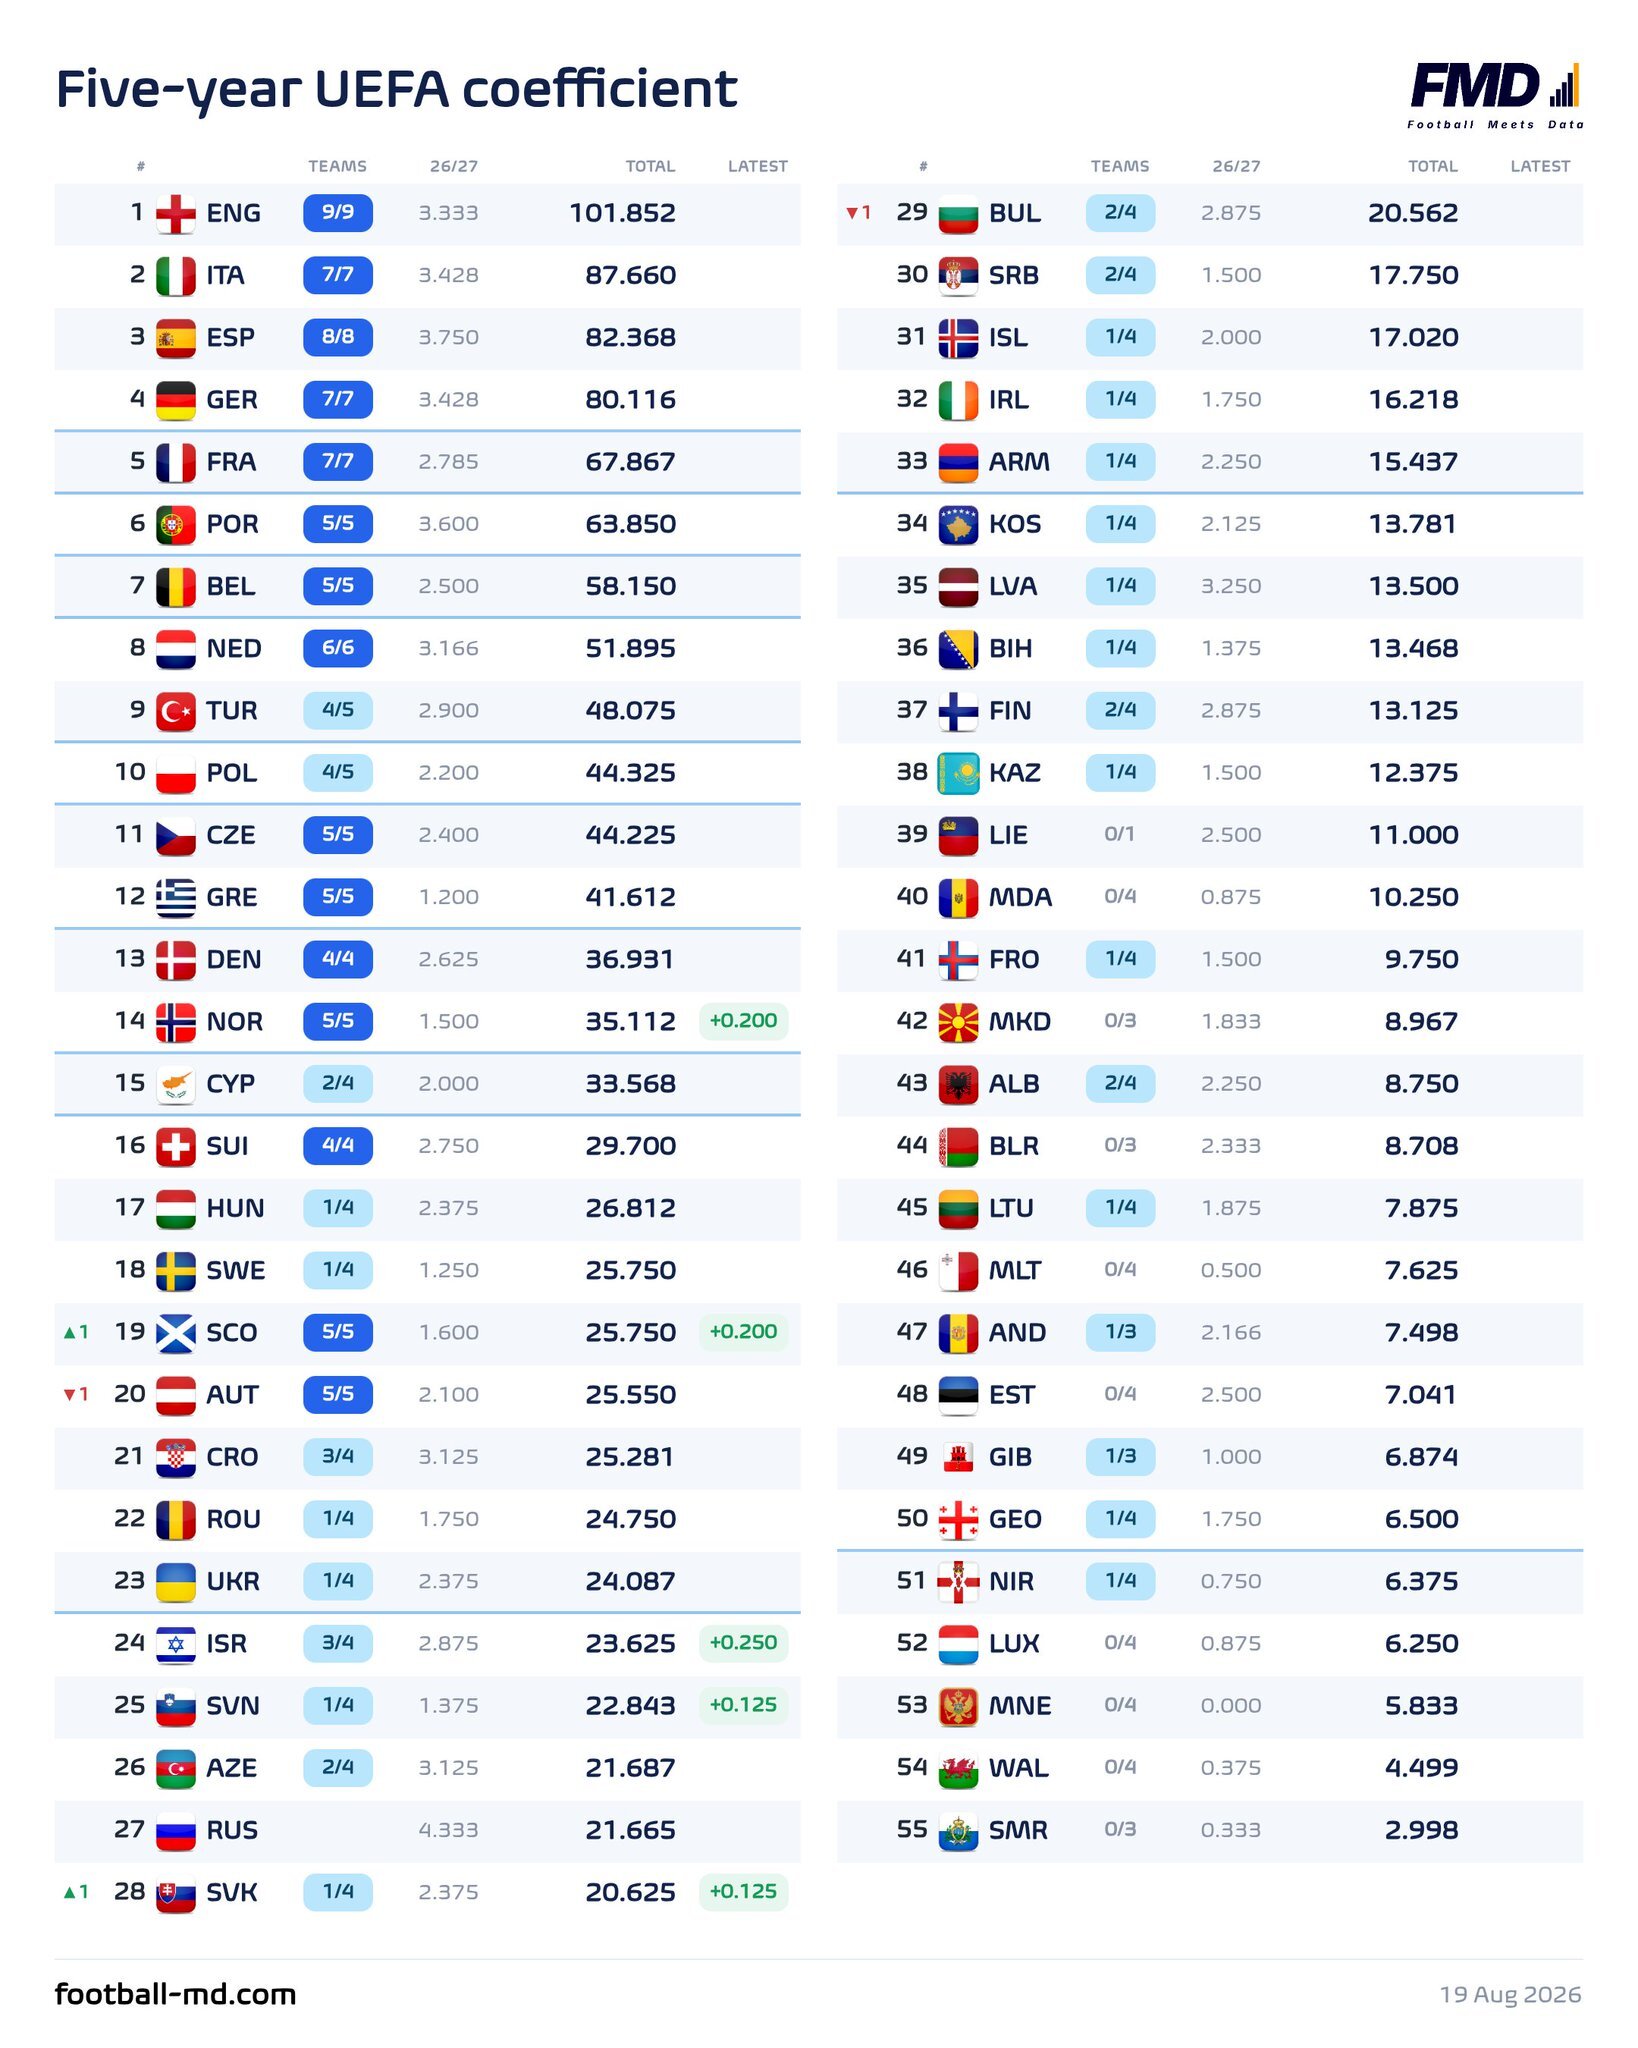Viewport: 1638px width, 2048px height.
Task: Click the North Macedonia flag icon
Action: point(958,1022)
